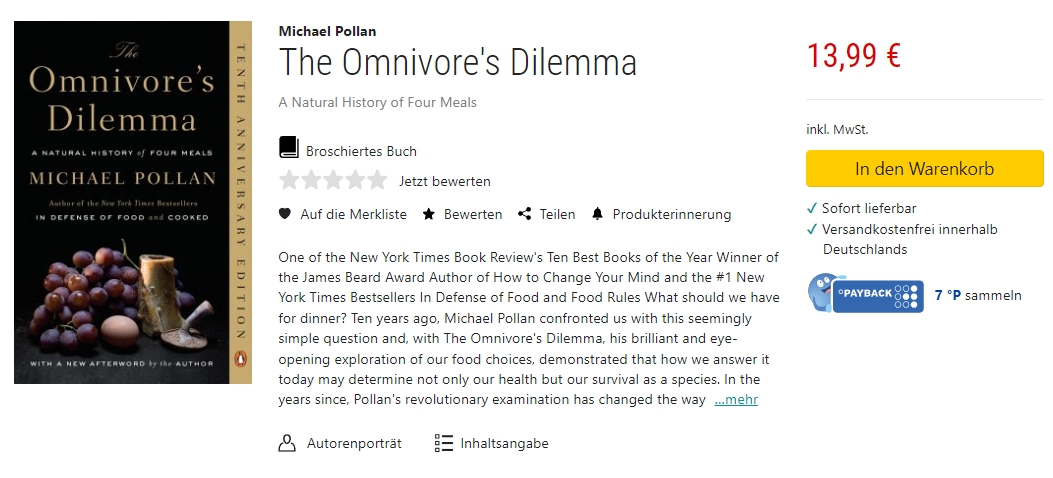
Task: Add book with In den Warenkorb
Action: pyautogui.click(x=924, y=169)
